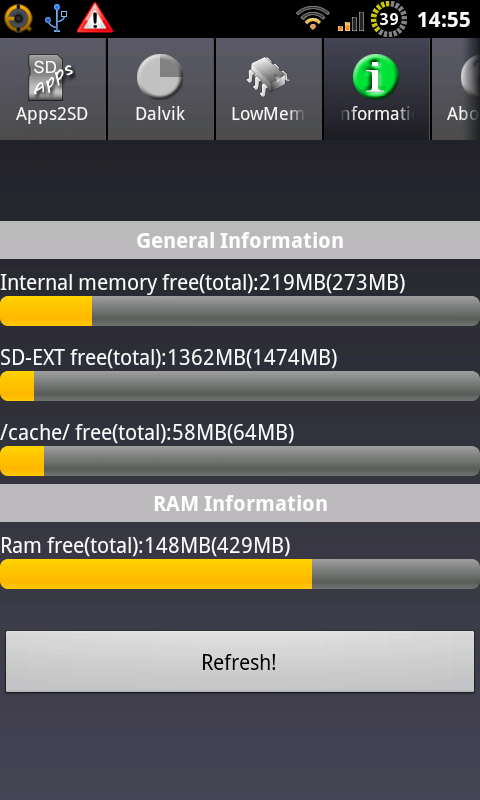The width and height of the screenshot is (480, 800).
Task: Tap the cellular signal bars icon
Action: coord(350,21)
